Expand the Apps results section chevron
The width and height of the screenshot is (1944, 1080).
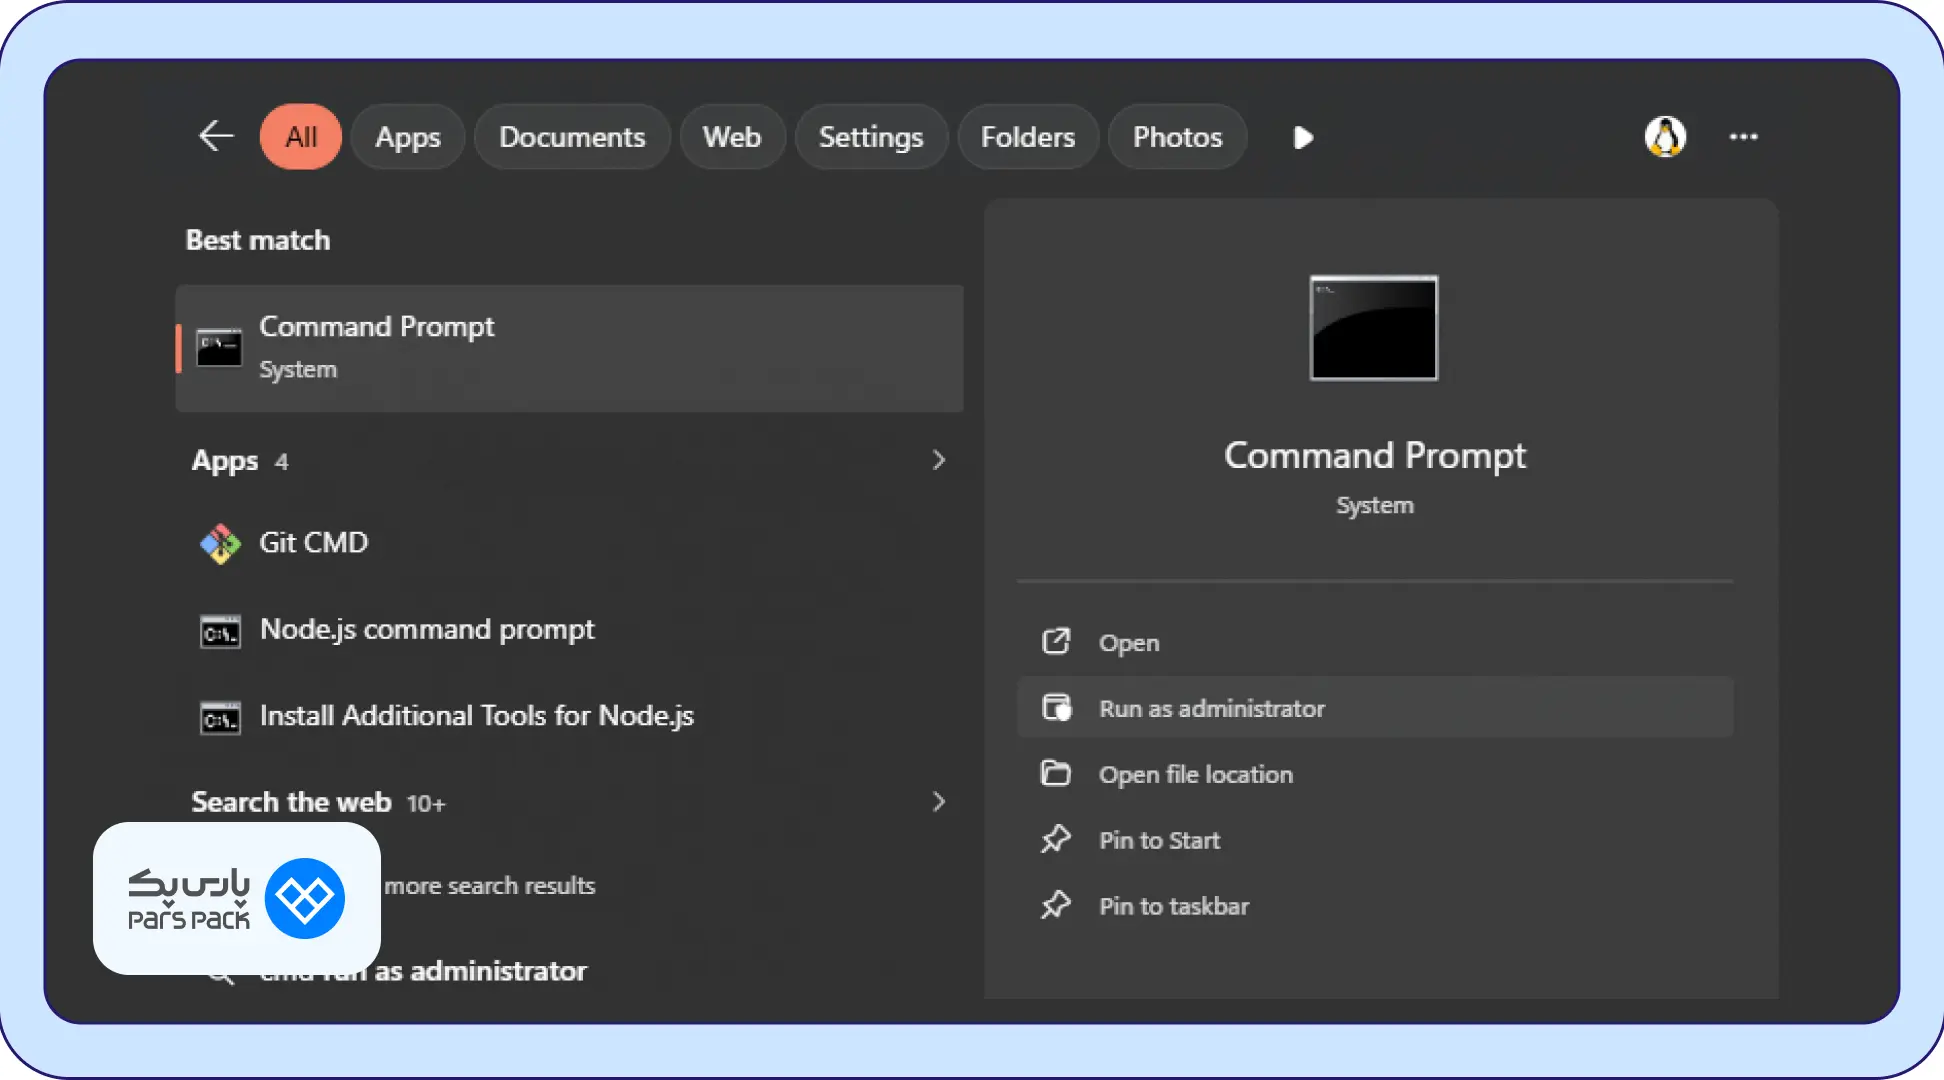pyautogui.click(x=938, y=460)
